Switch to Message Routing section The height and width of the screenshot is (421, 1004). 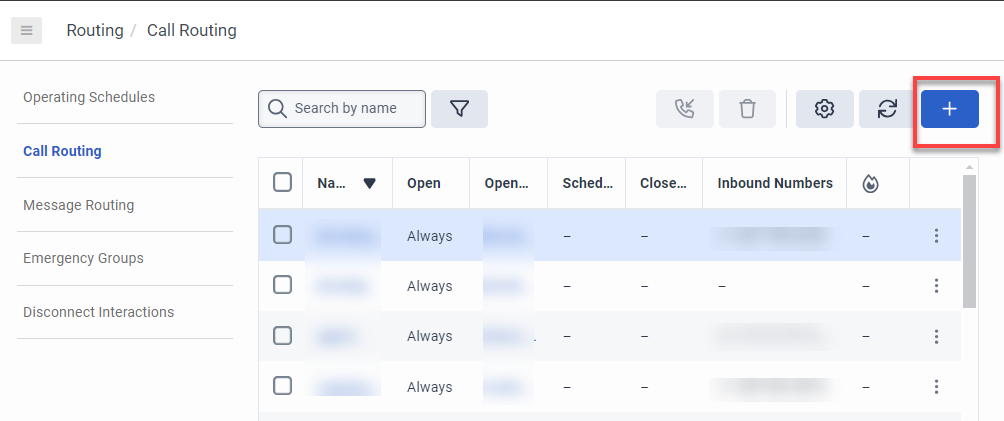coord(78,205)
